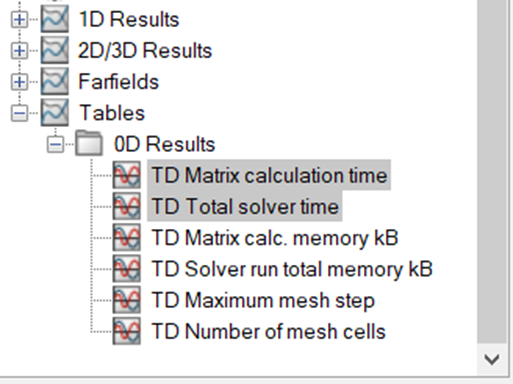Click the scrollbar down arrow
The height and width of the screenshot is (384, 513).
tap(492, 359)
